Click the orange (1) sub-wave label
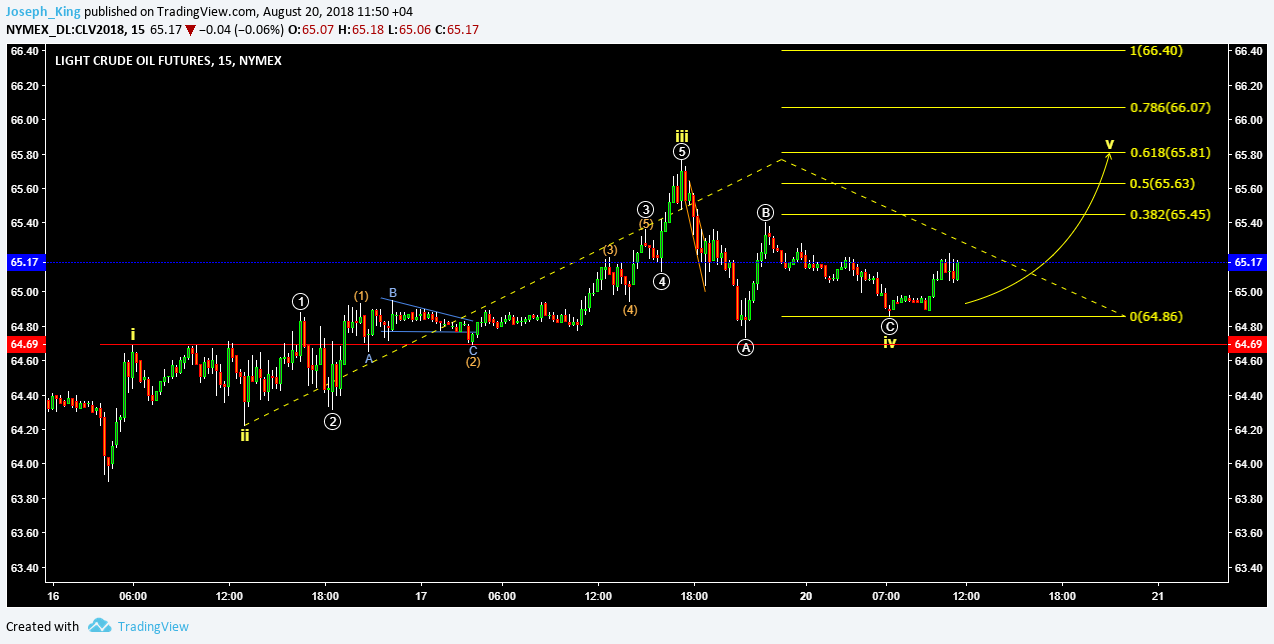 click(x=362, y=296)
